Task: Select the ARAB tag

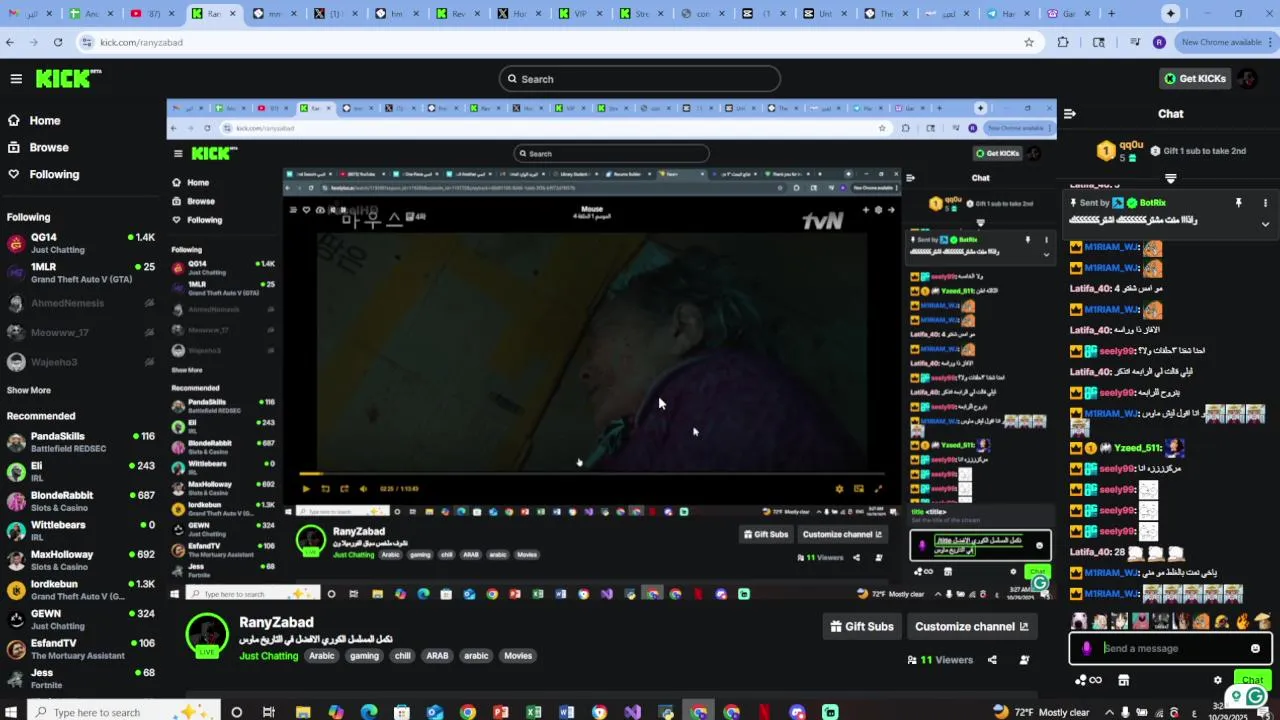Action: pyautogui.click(x=437, y=656)
